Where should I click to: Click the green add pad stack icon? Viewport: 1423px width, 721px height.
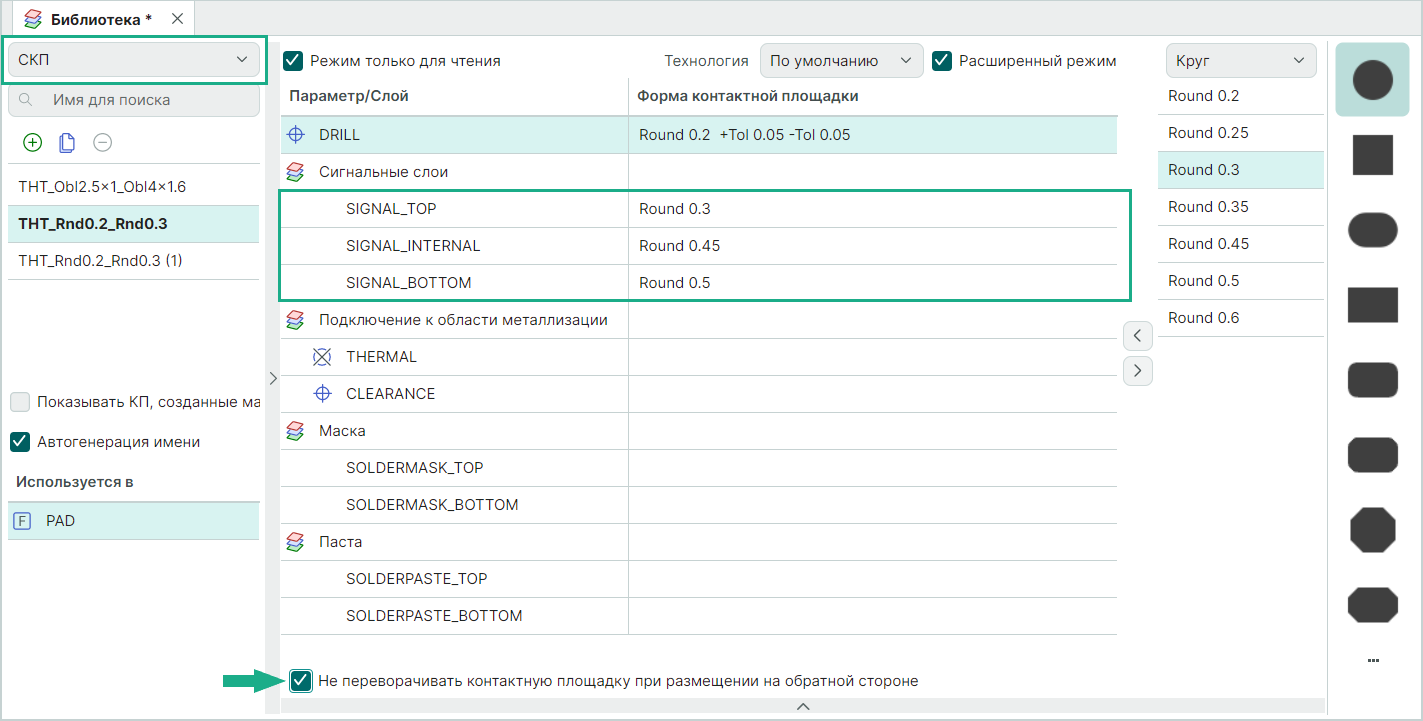tap(32, 143)
